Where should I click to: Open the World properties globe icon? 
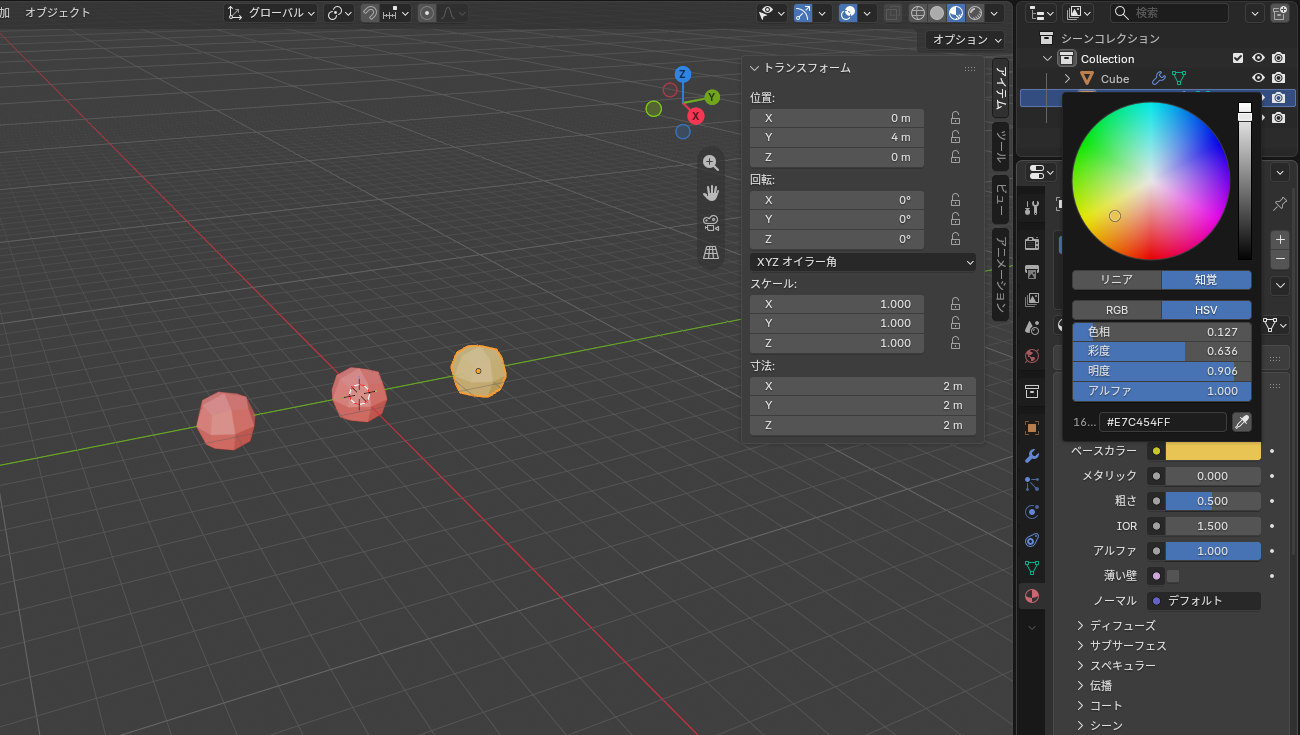(1032, 356)
